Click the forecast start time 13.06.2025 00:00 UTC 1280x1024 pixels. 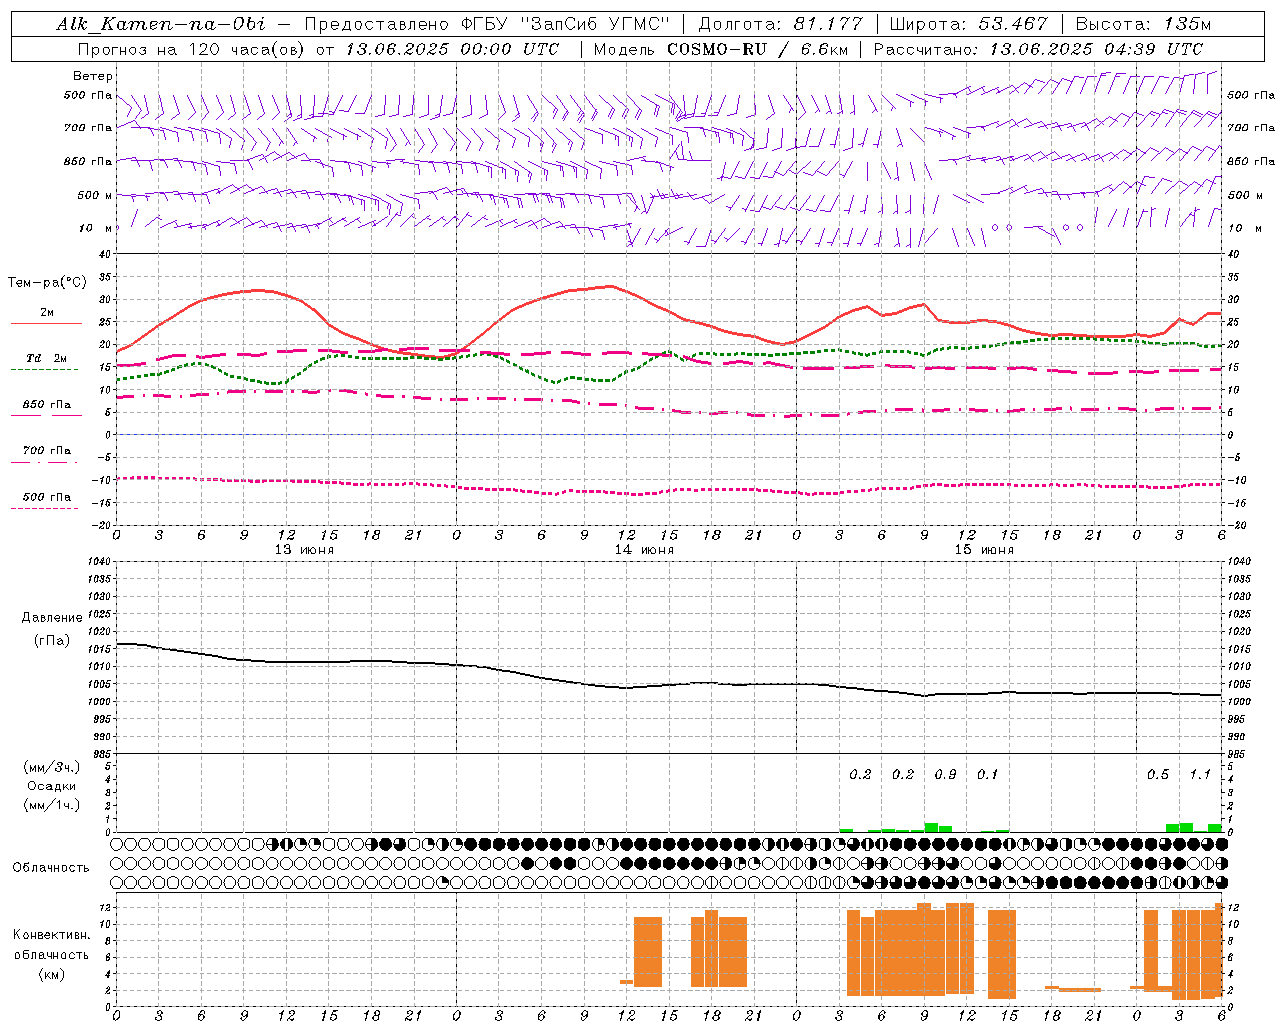click(452, 49)
